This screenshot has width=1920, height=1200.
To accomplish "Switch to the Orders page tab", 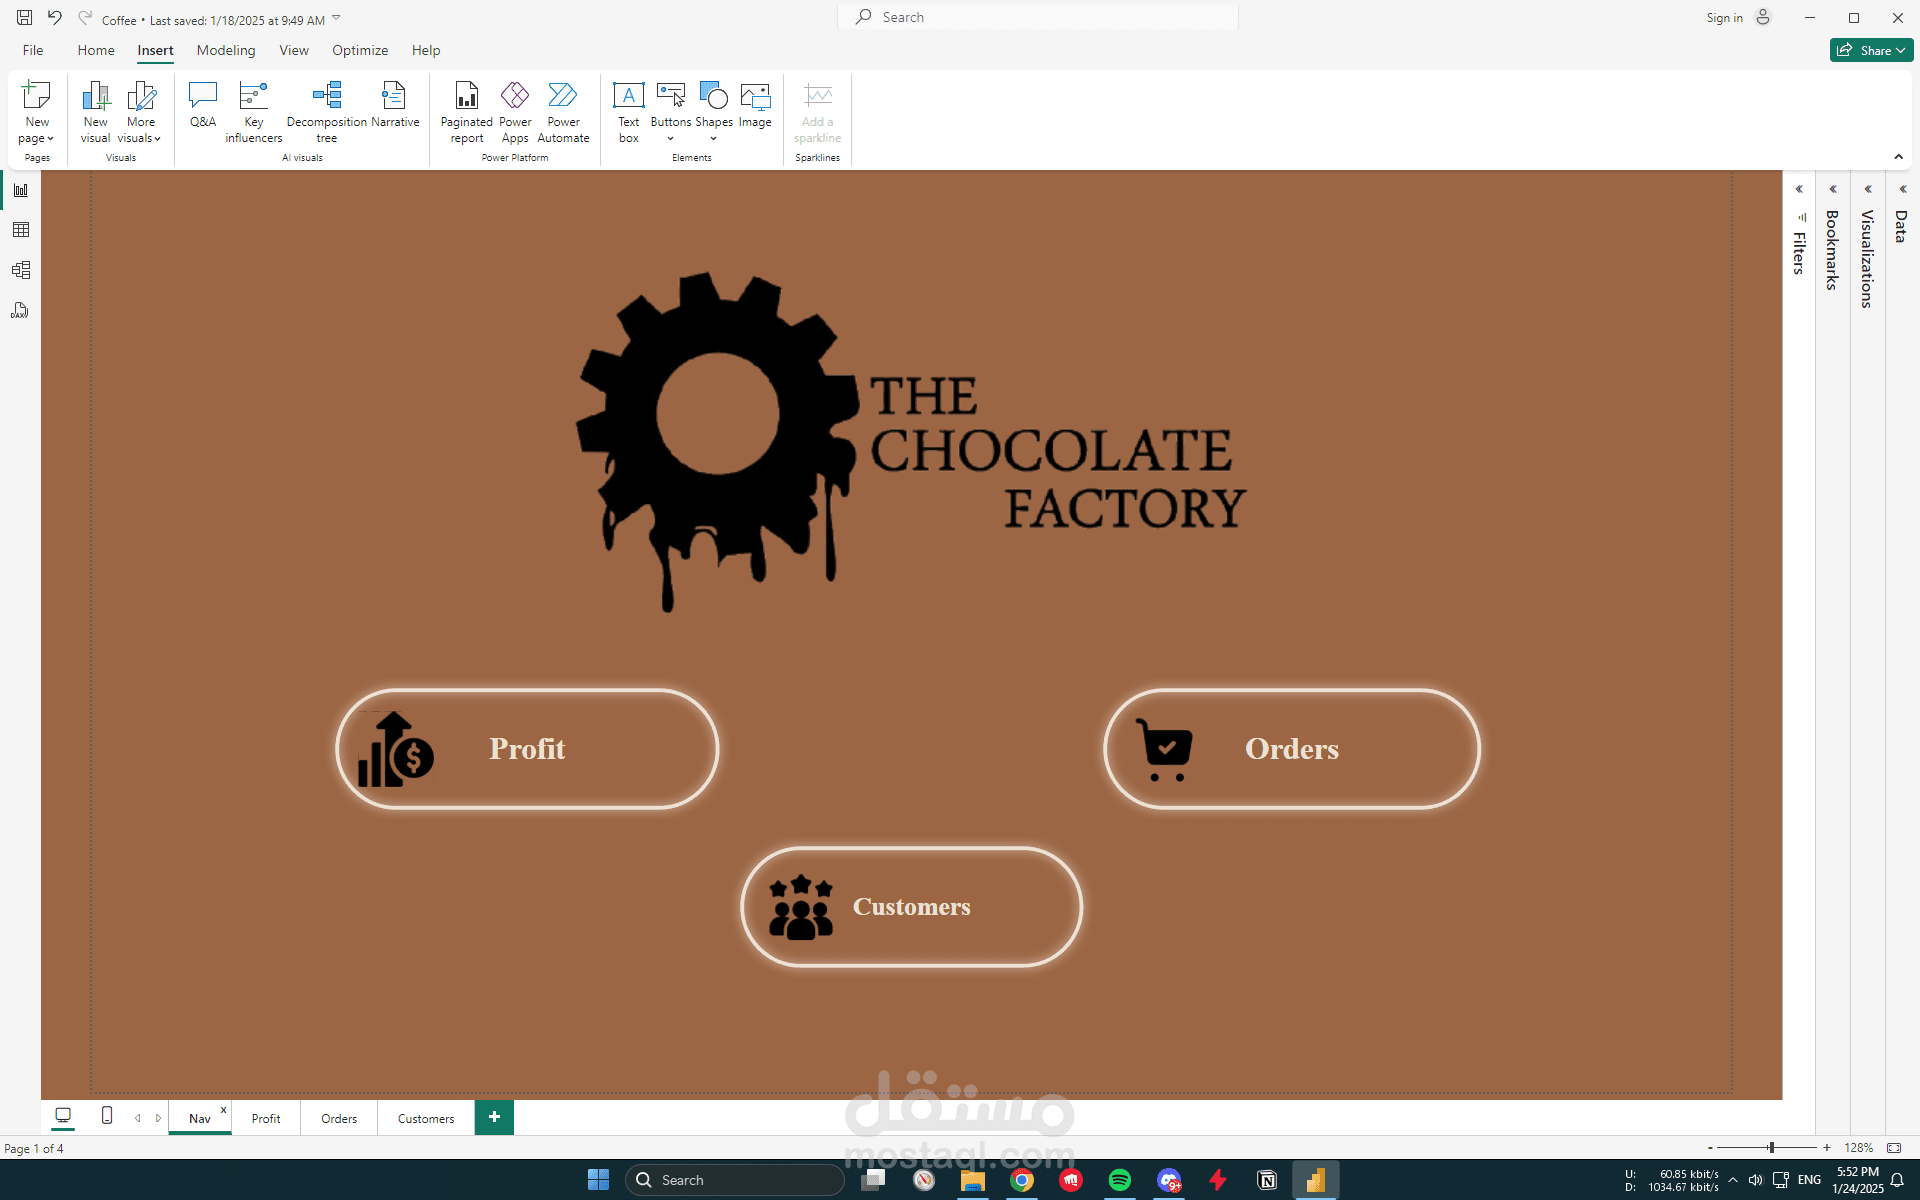I will pyautogui.click(x=339, y=1118).
